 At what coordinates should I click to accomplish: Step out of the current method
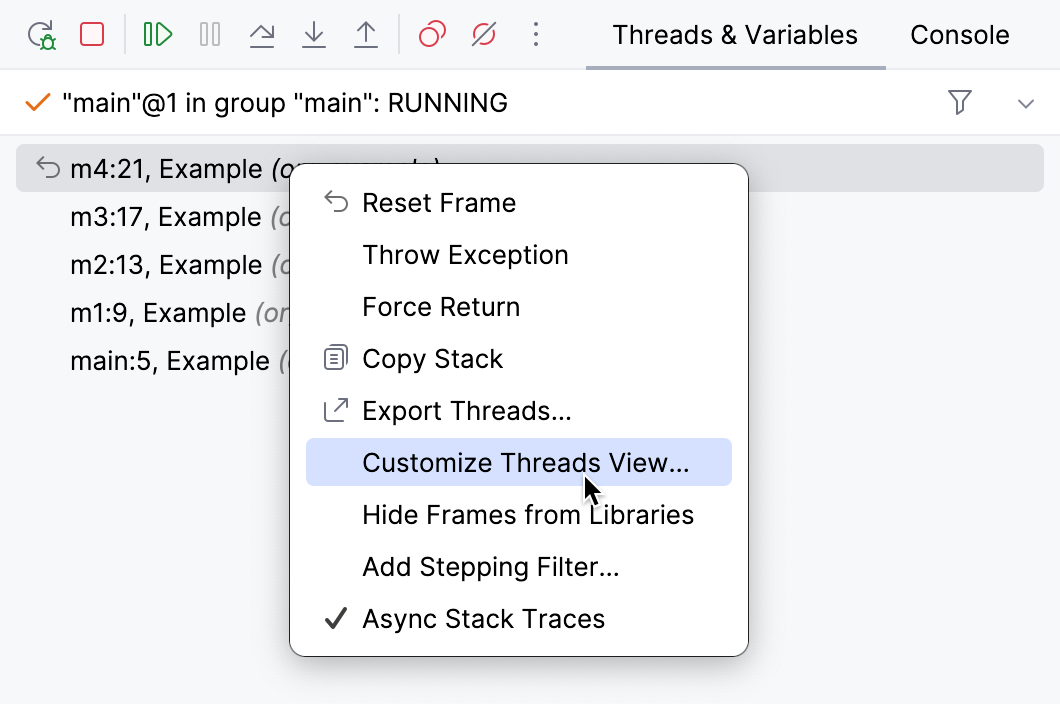tap(366, 34)
